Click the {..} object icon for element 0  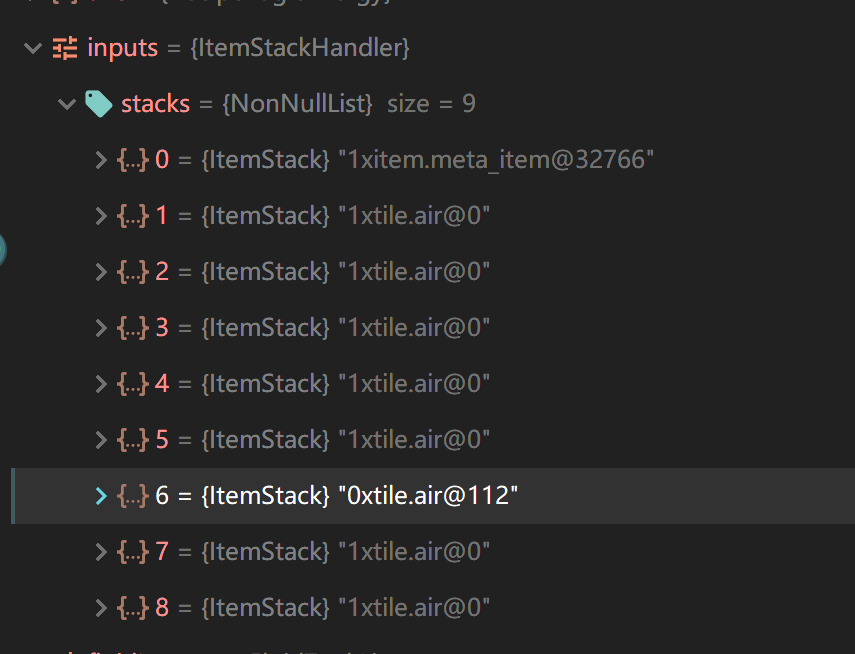(132, 159)
